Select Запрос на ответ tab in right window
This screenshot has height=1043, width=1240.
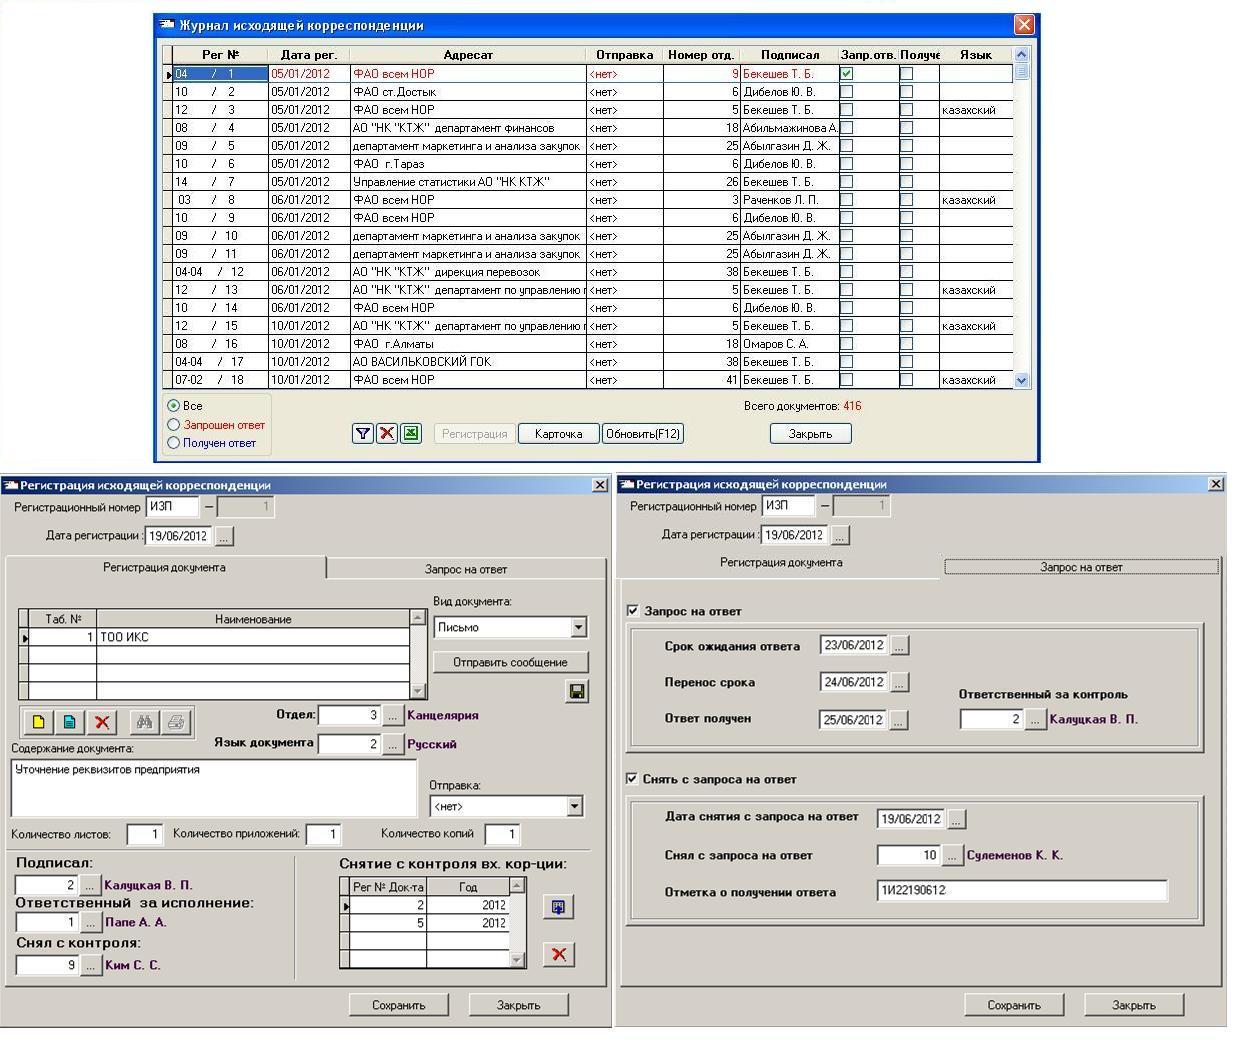[x=1081, y=567]
